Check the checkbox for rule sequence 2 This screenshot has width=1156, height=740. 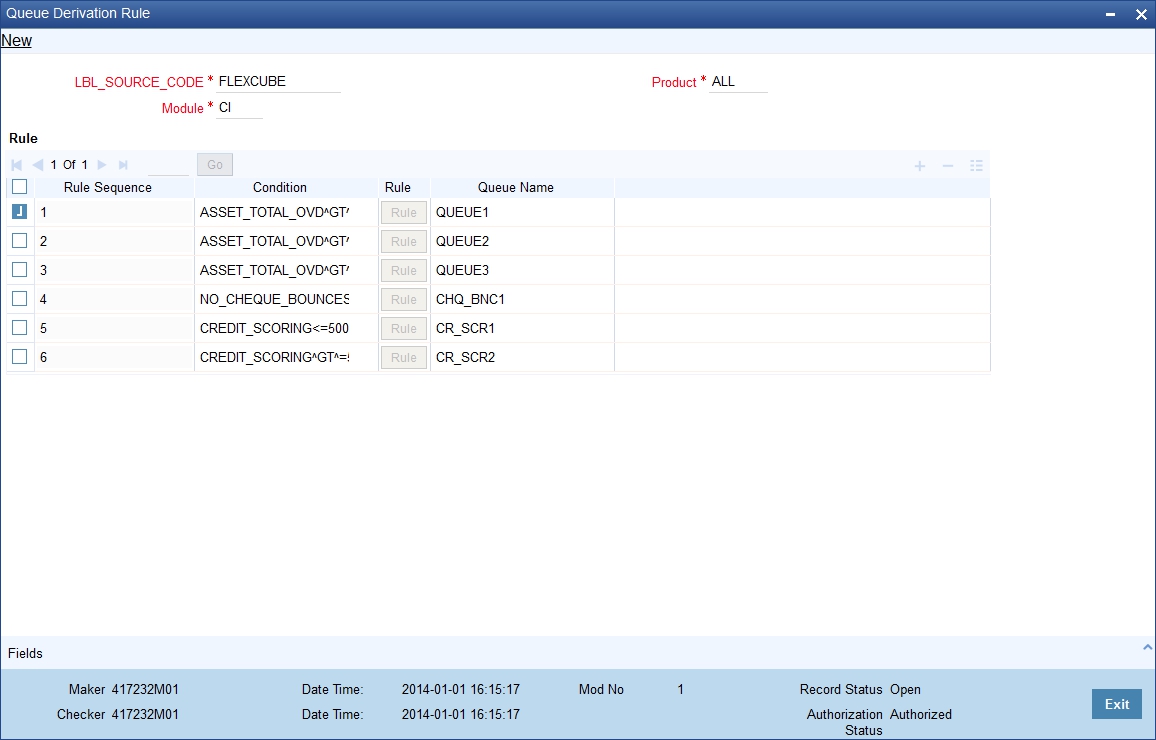[20, 240]
